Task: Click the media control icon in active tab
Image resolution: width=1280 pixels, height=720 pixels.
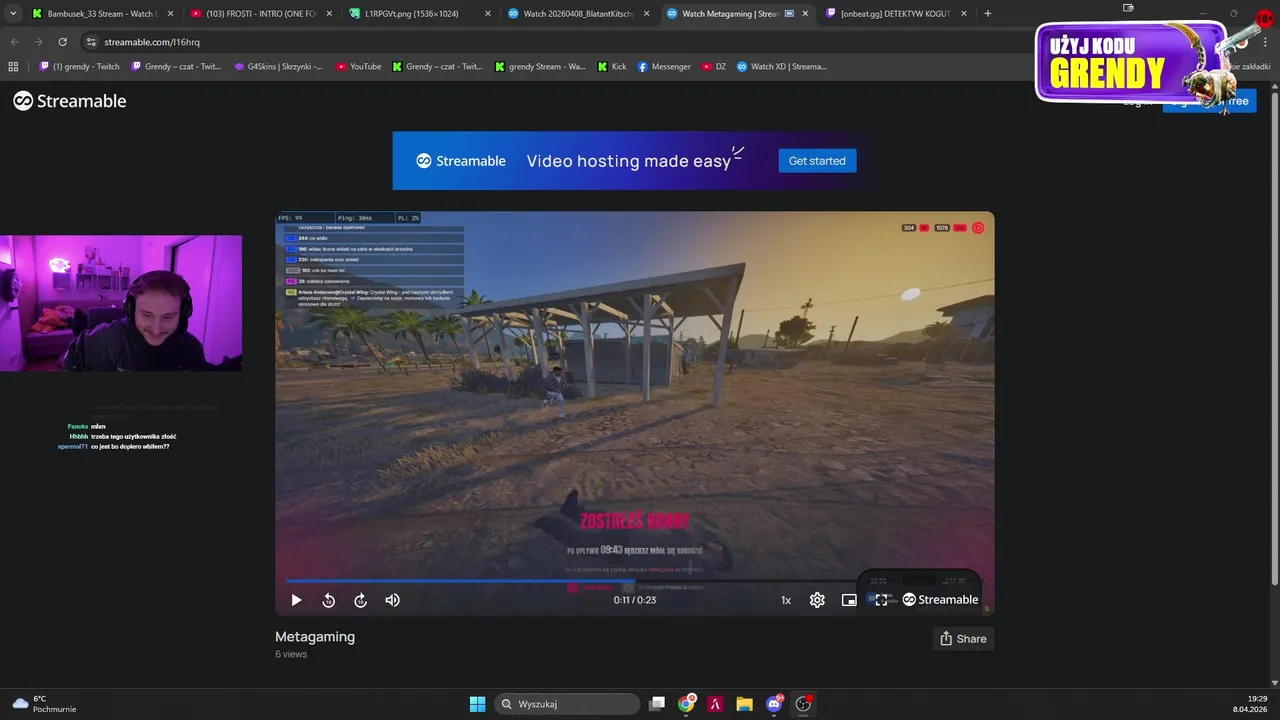Action: pos(790,14)
